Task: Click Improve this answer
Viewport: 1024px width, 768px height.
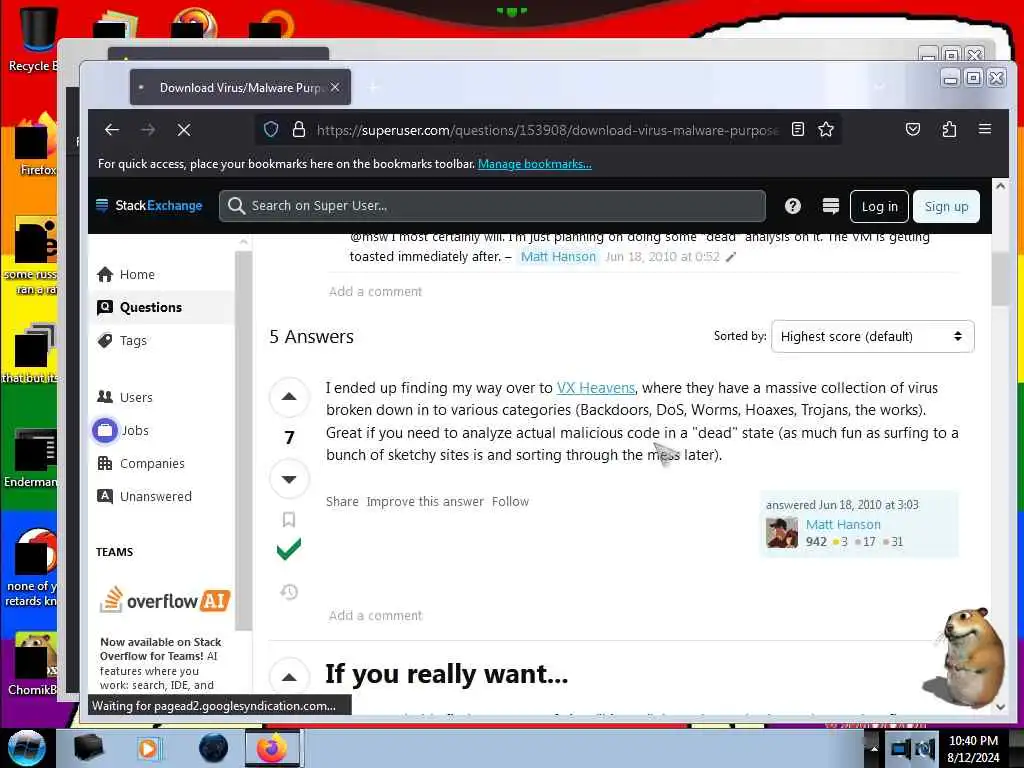Action: [425, 502]
